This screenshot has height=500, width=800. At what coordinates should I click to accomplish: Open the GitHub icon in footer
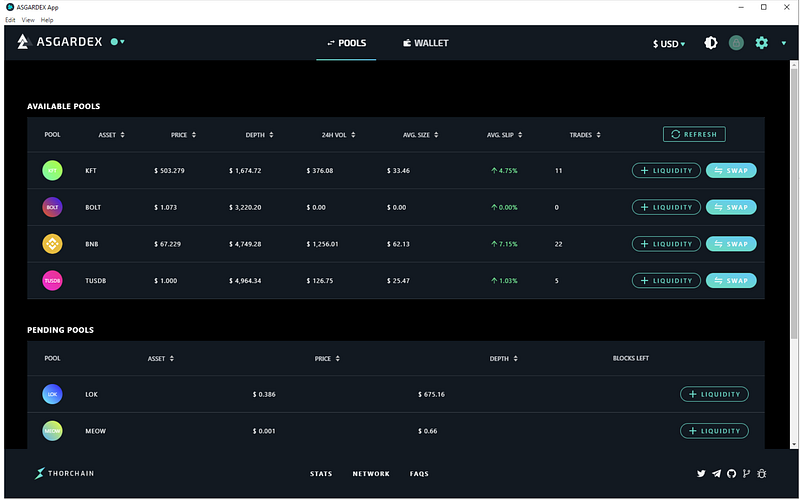tap(732, 473)
